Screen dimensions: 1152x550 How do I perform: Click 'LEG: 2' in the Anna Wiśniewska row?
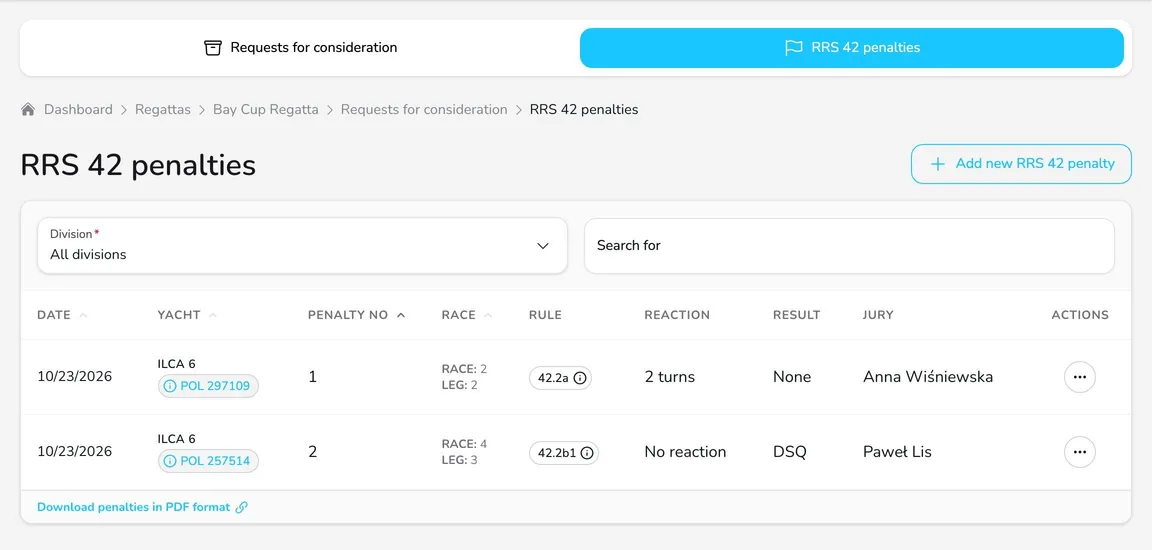pos(459,385)
